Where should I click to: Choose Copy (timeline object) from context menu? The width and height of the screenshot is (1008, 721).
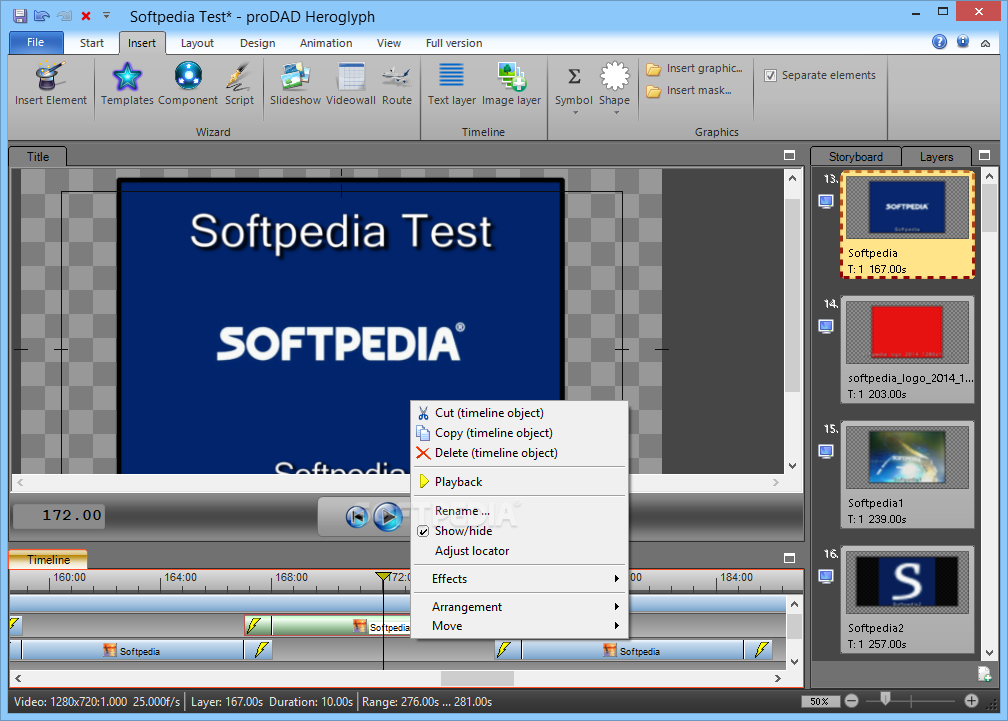pyautogui.click(x=519, y=433)
